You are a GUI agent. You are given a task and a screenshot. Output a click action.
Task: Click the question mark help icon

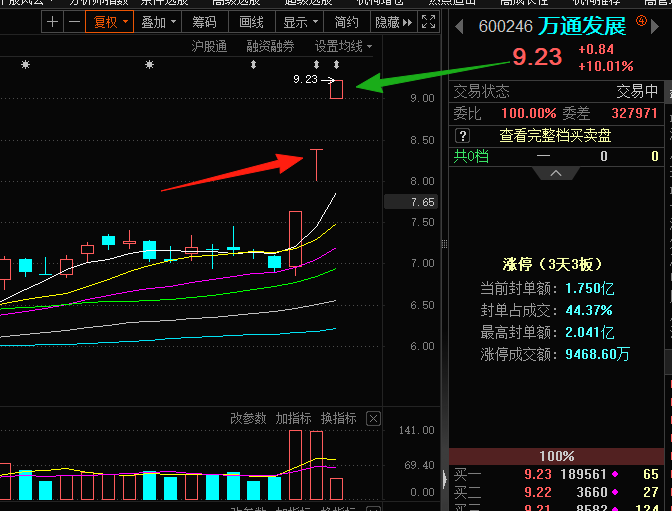[x=462, y=136]
